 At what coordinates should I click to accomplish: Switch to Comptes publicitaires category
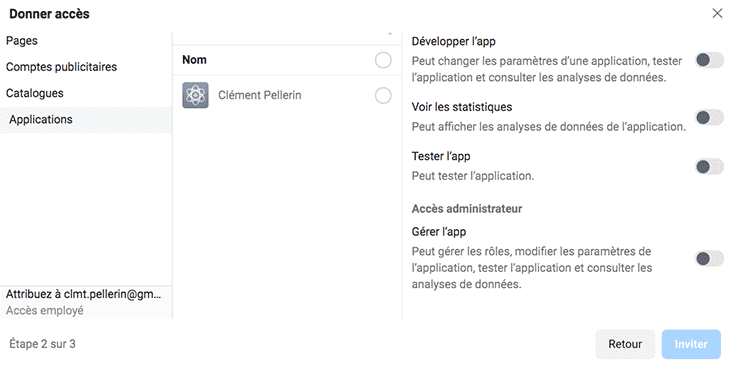pos(61,67)
